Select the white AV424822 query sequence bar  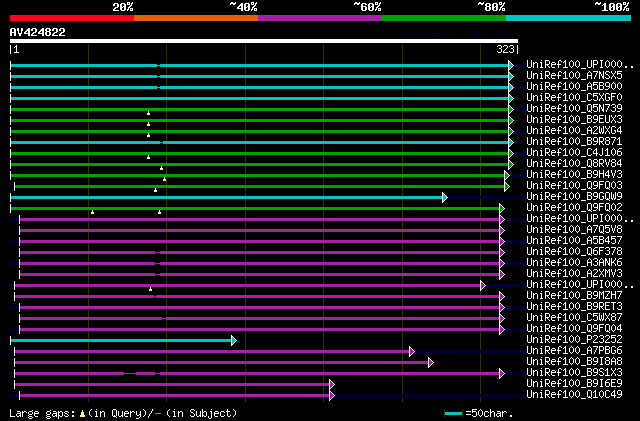click(x=264, y=41)
